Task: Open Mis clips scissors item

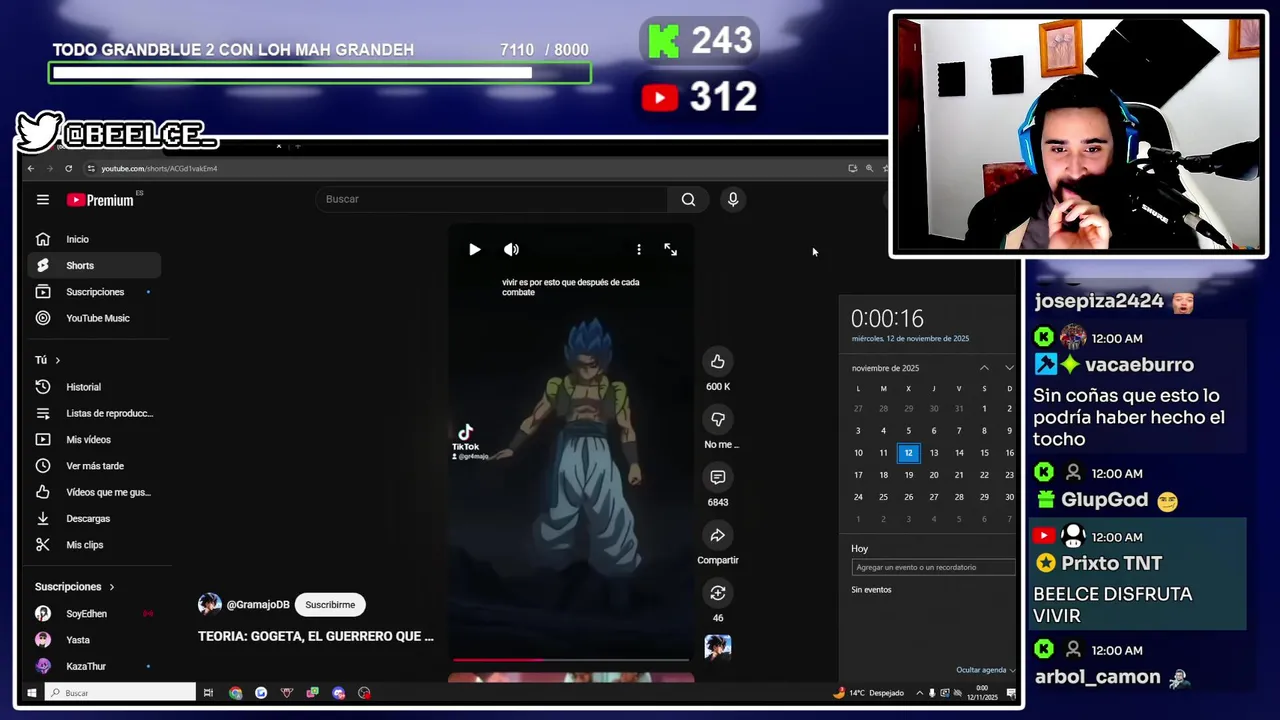Action: (x=94, y=545)
